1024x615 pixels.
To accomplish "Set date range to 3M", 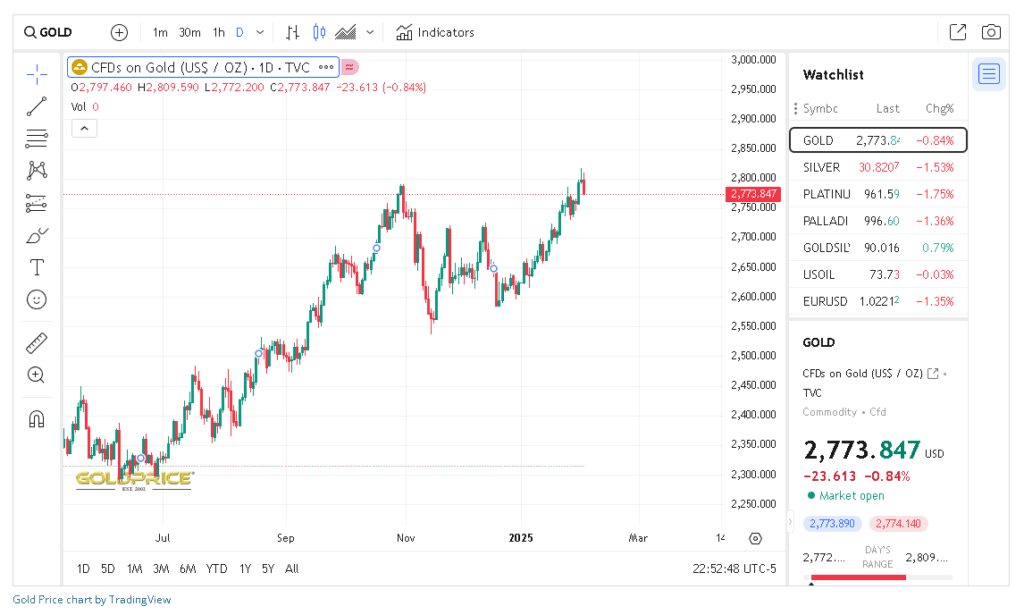I will [161, 569].
